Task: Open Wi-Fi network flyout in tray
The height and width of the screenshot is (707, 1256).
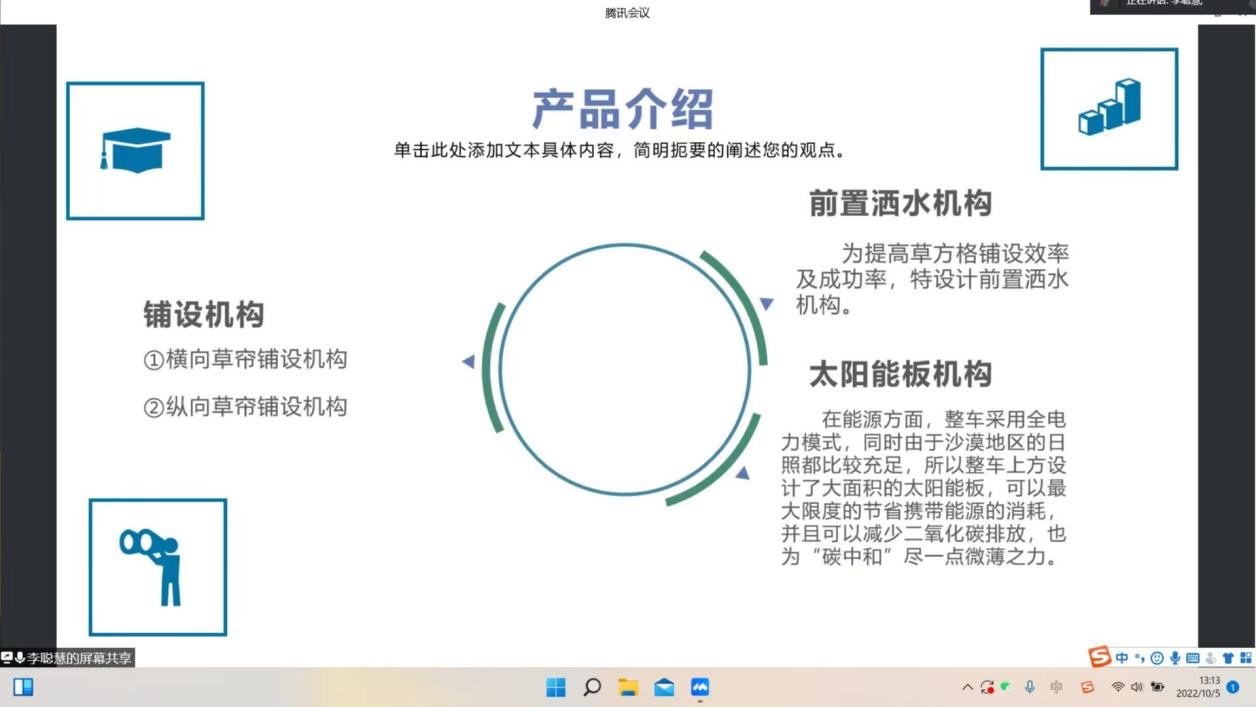Action: pos(1118,687)
